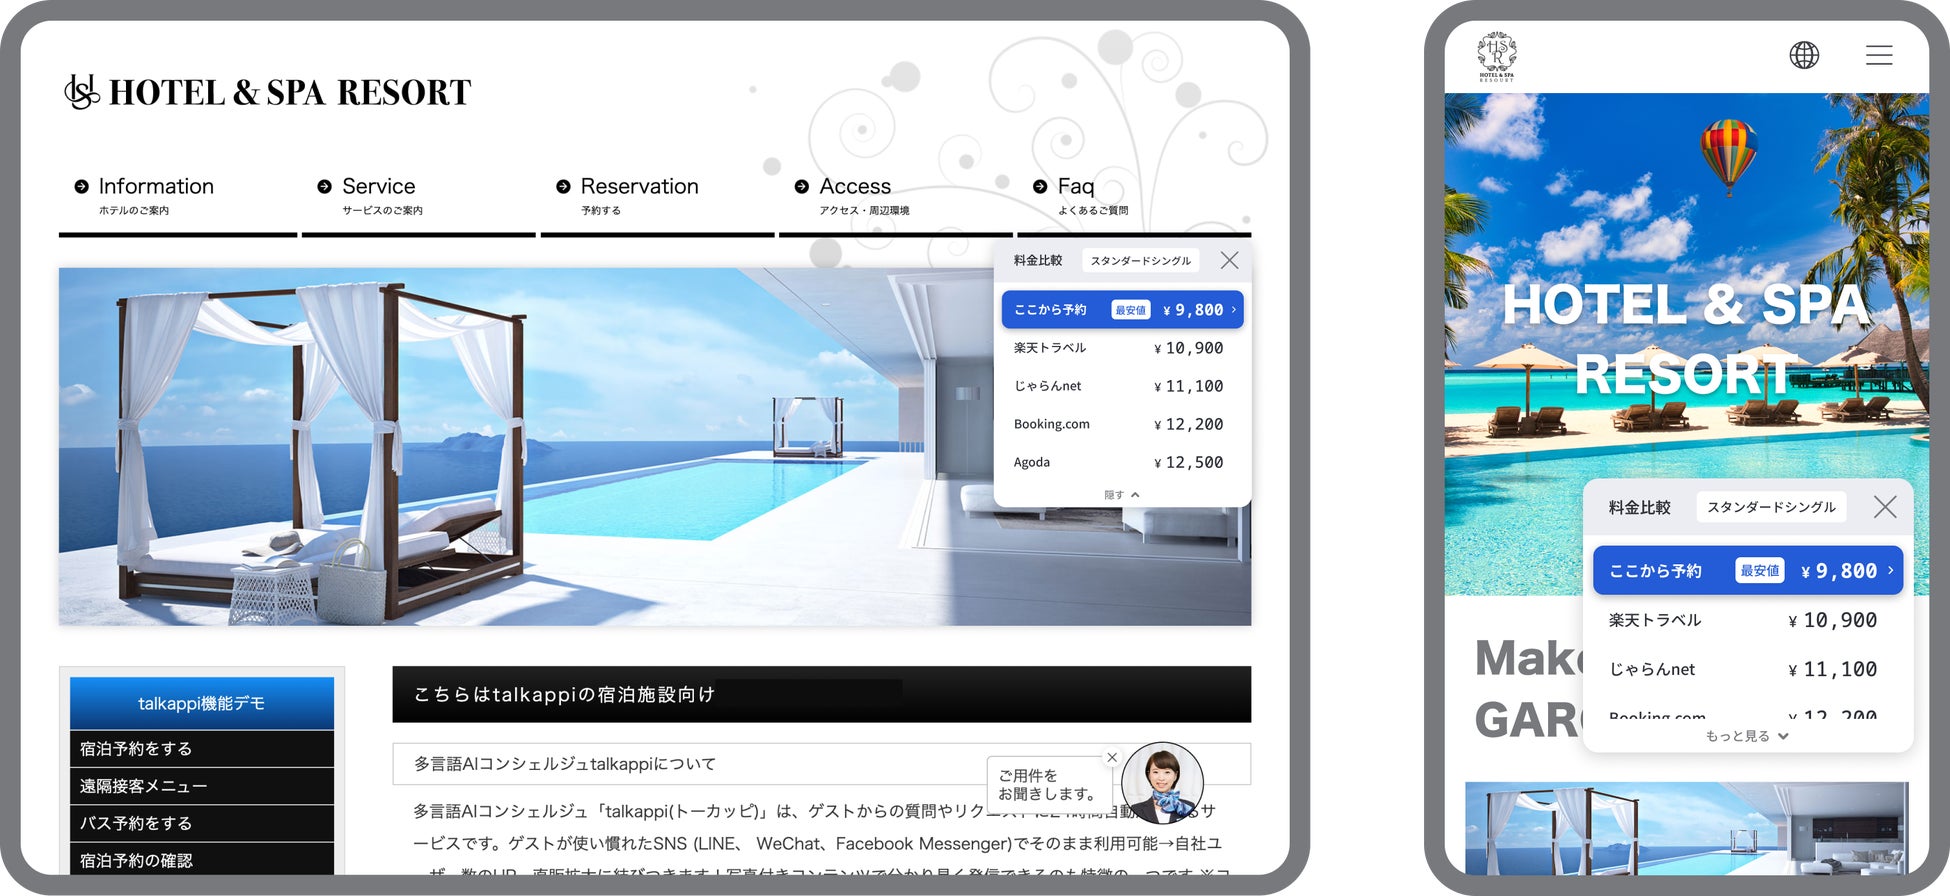Click the mobile hotel crest logo
The width and height of the screenshot is (1950, 896).
(x=1497, y=55)
